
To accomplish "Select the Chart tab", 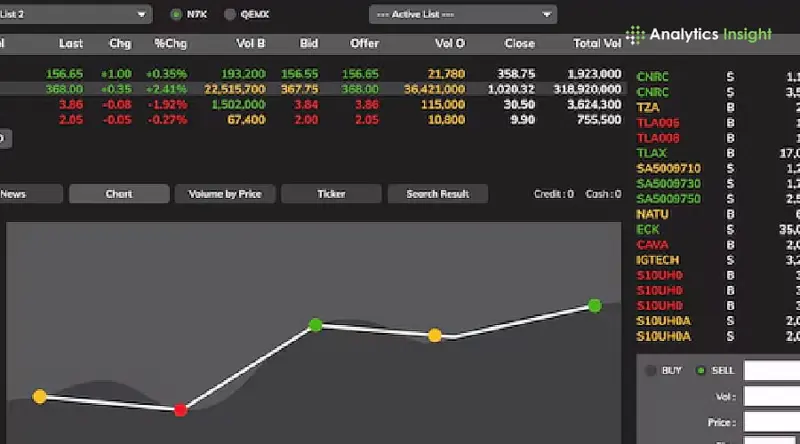I will click(x=118, y=194).
